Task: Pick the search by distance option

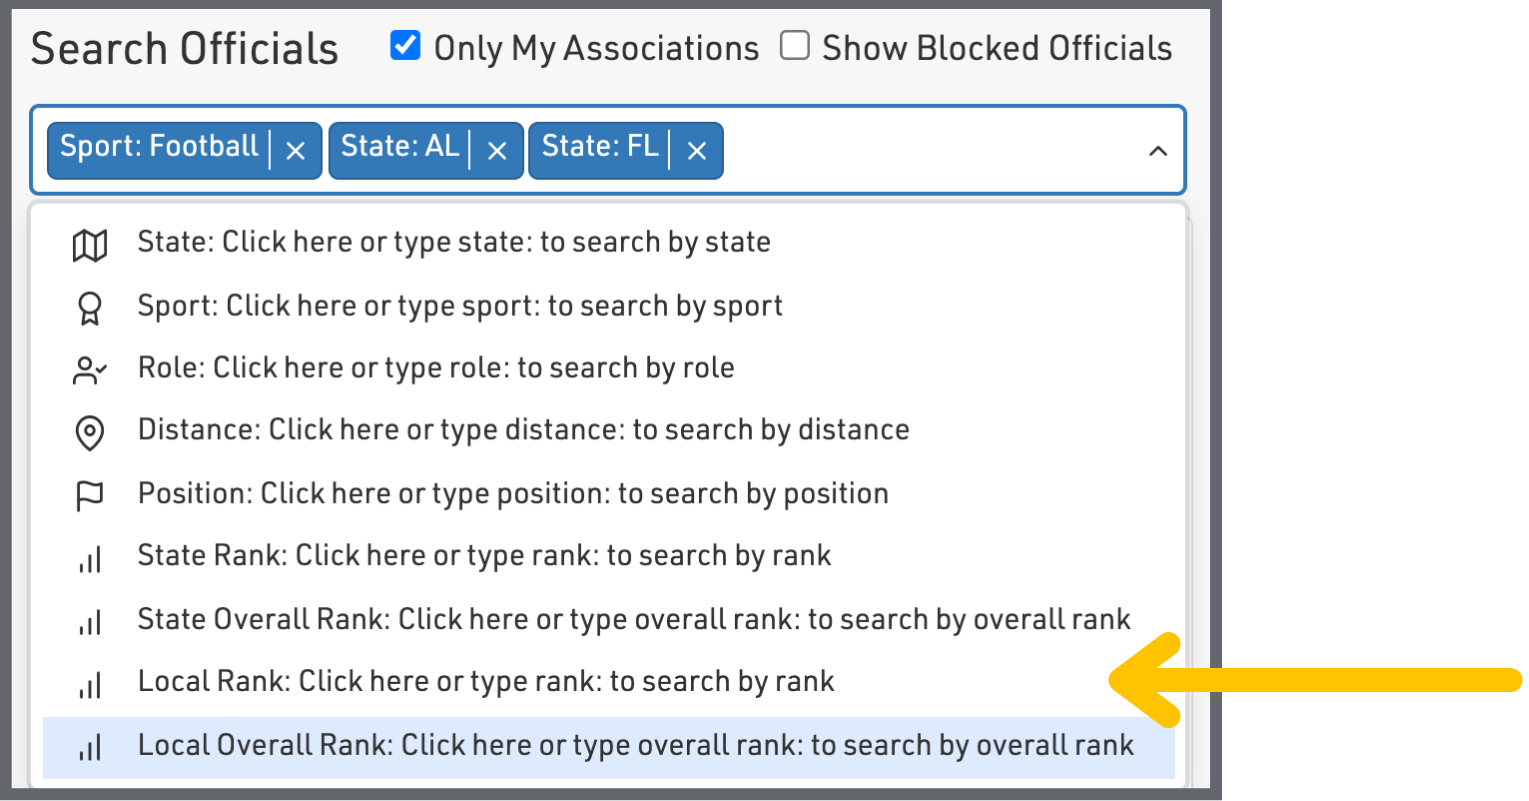Action: click(523, 430)
